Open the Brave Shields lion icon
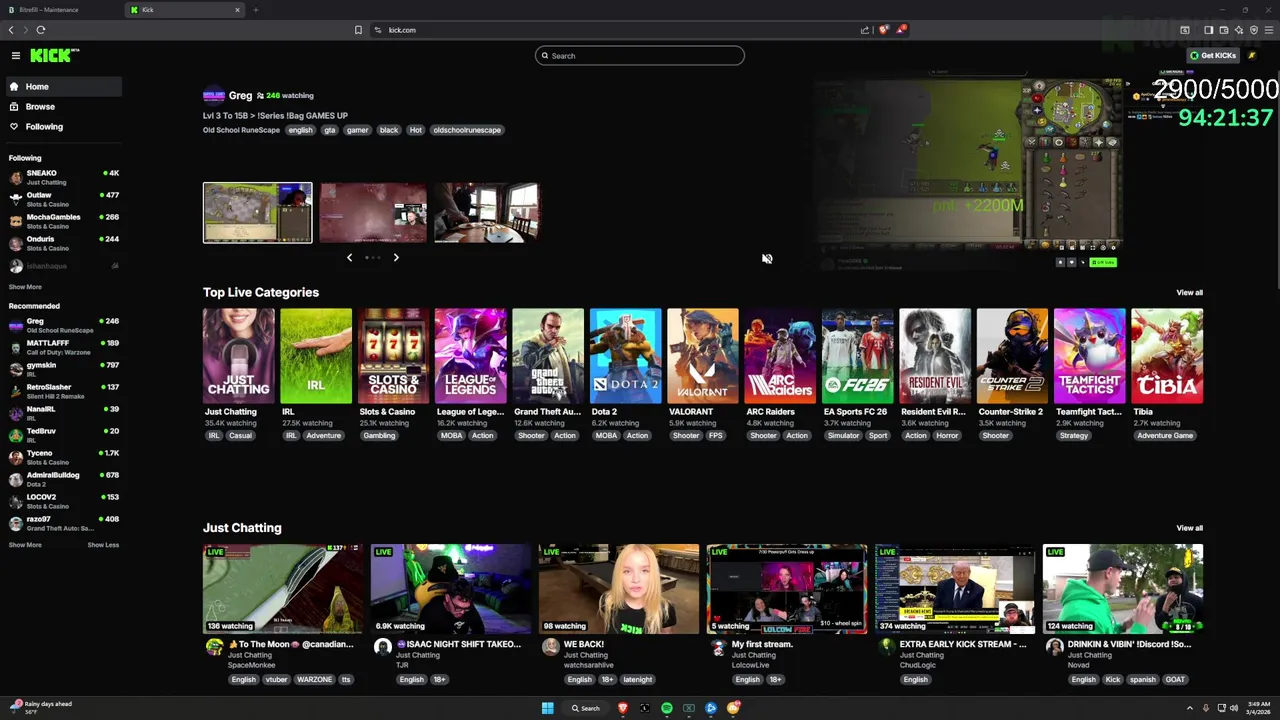Image resolution: width=1280 pixels, height=720 pixels. 883,30
